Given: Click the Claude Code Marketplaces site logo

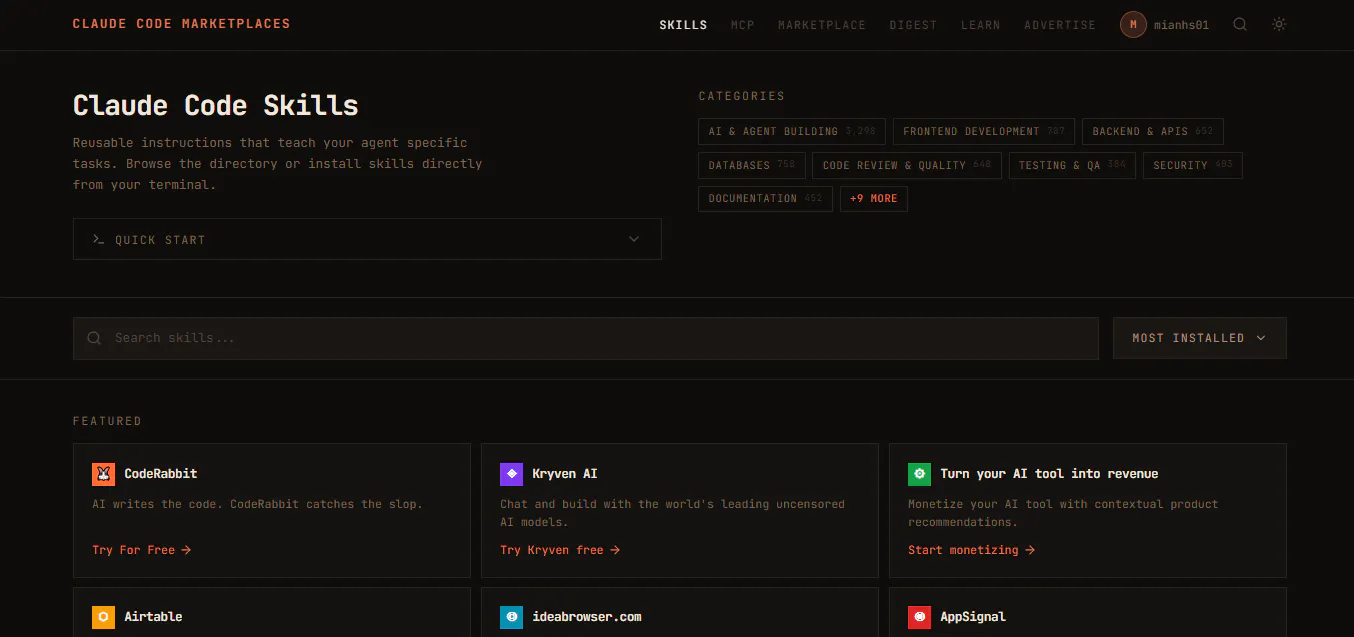Looking at the screenshot, I should [182, 24].
